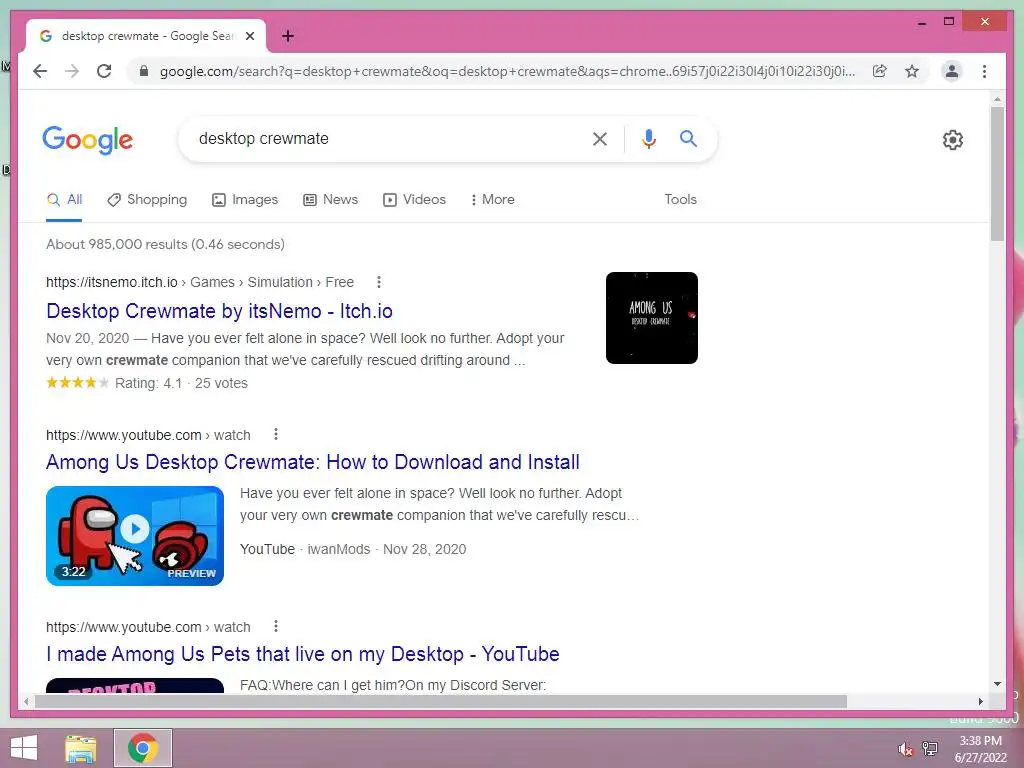Click the address bar URL
Image resolution: width=1024 pixels, height=768 pixels.
pos(507,71)
